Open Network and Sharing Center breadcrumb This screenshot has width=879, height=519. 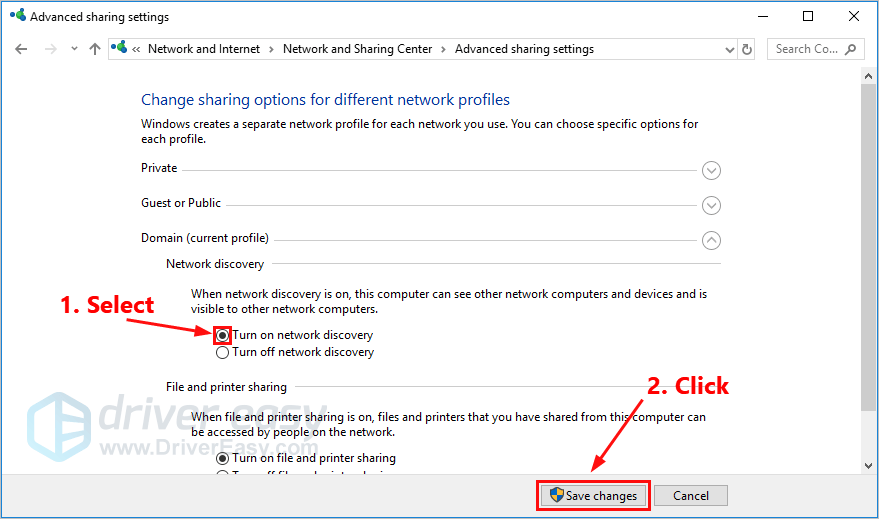[x=358, y=49]
